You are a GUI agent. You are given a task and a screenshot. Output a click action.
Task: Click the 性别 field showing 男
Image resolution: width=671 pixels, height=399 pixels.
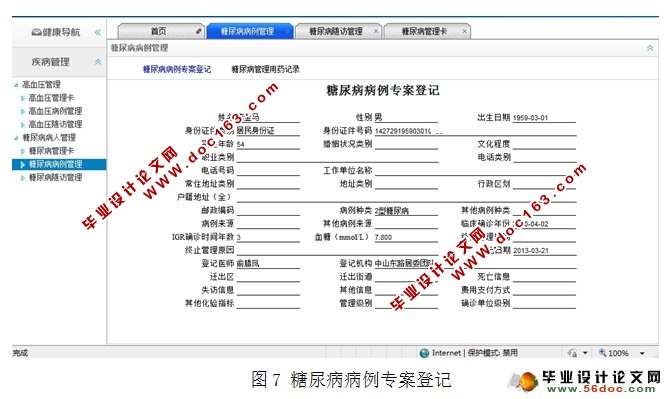406,117
